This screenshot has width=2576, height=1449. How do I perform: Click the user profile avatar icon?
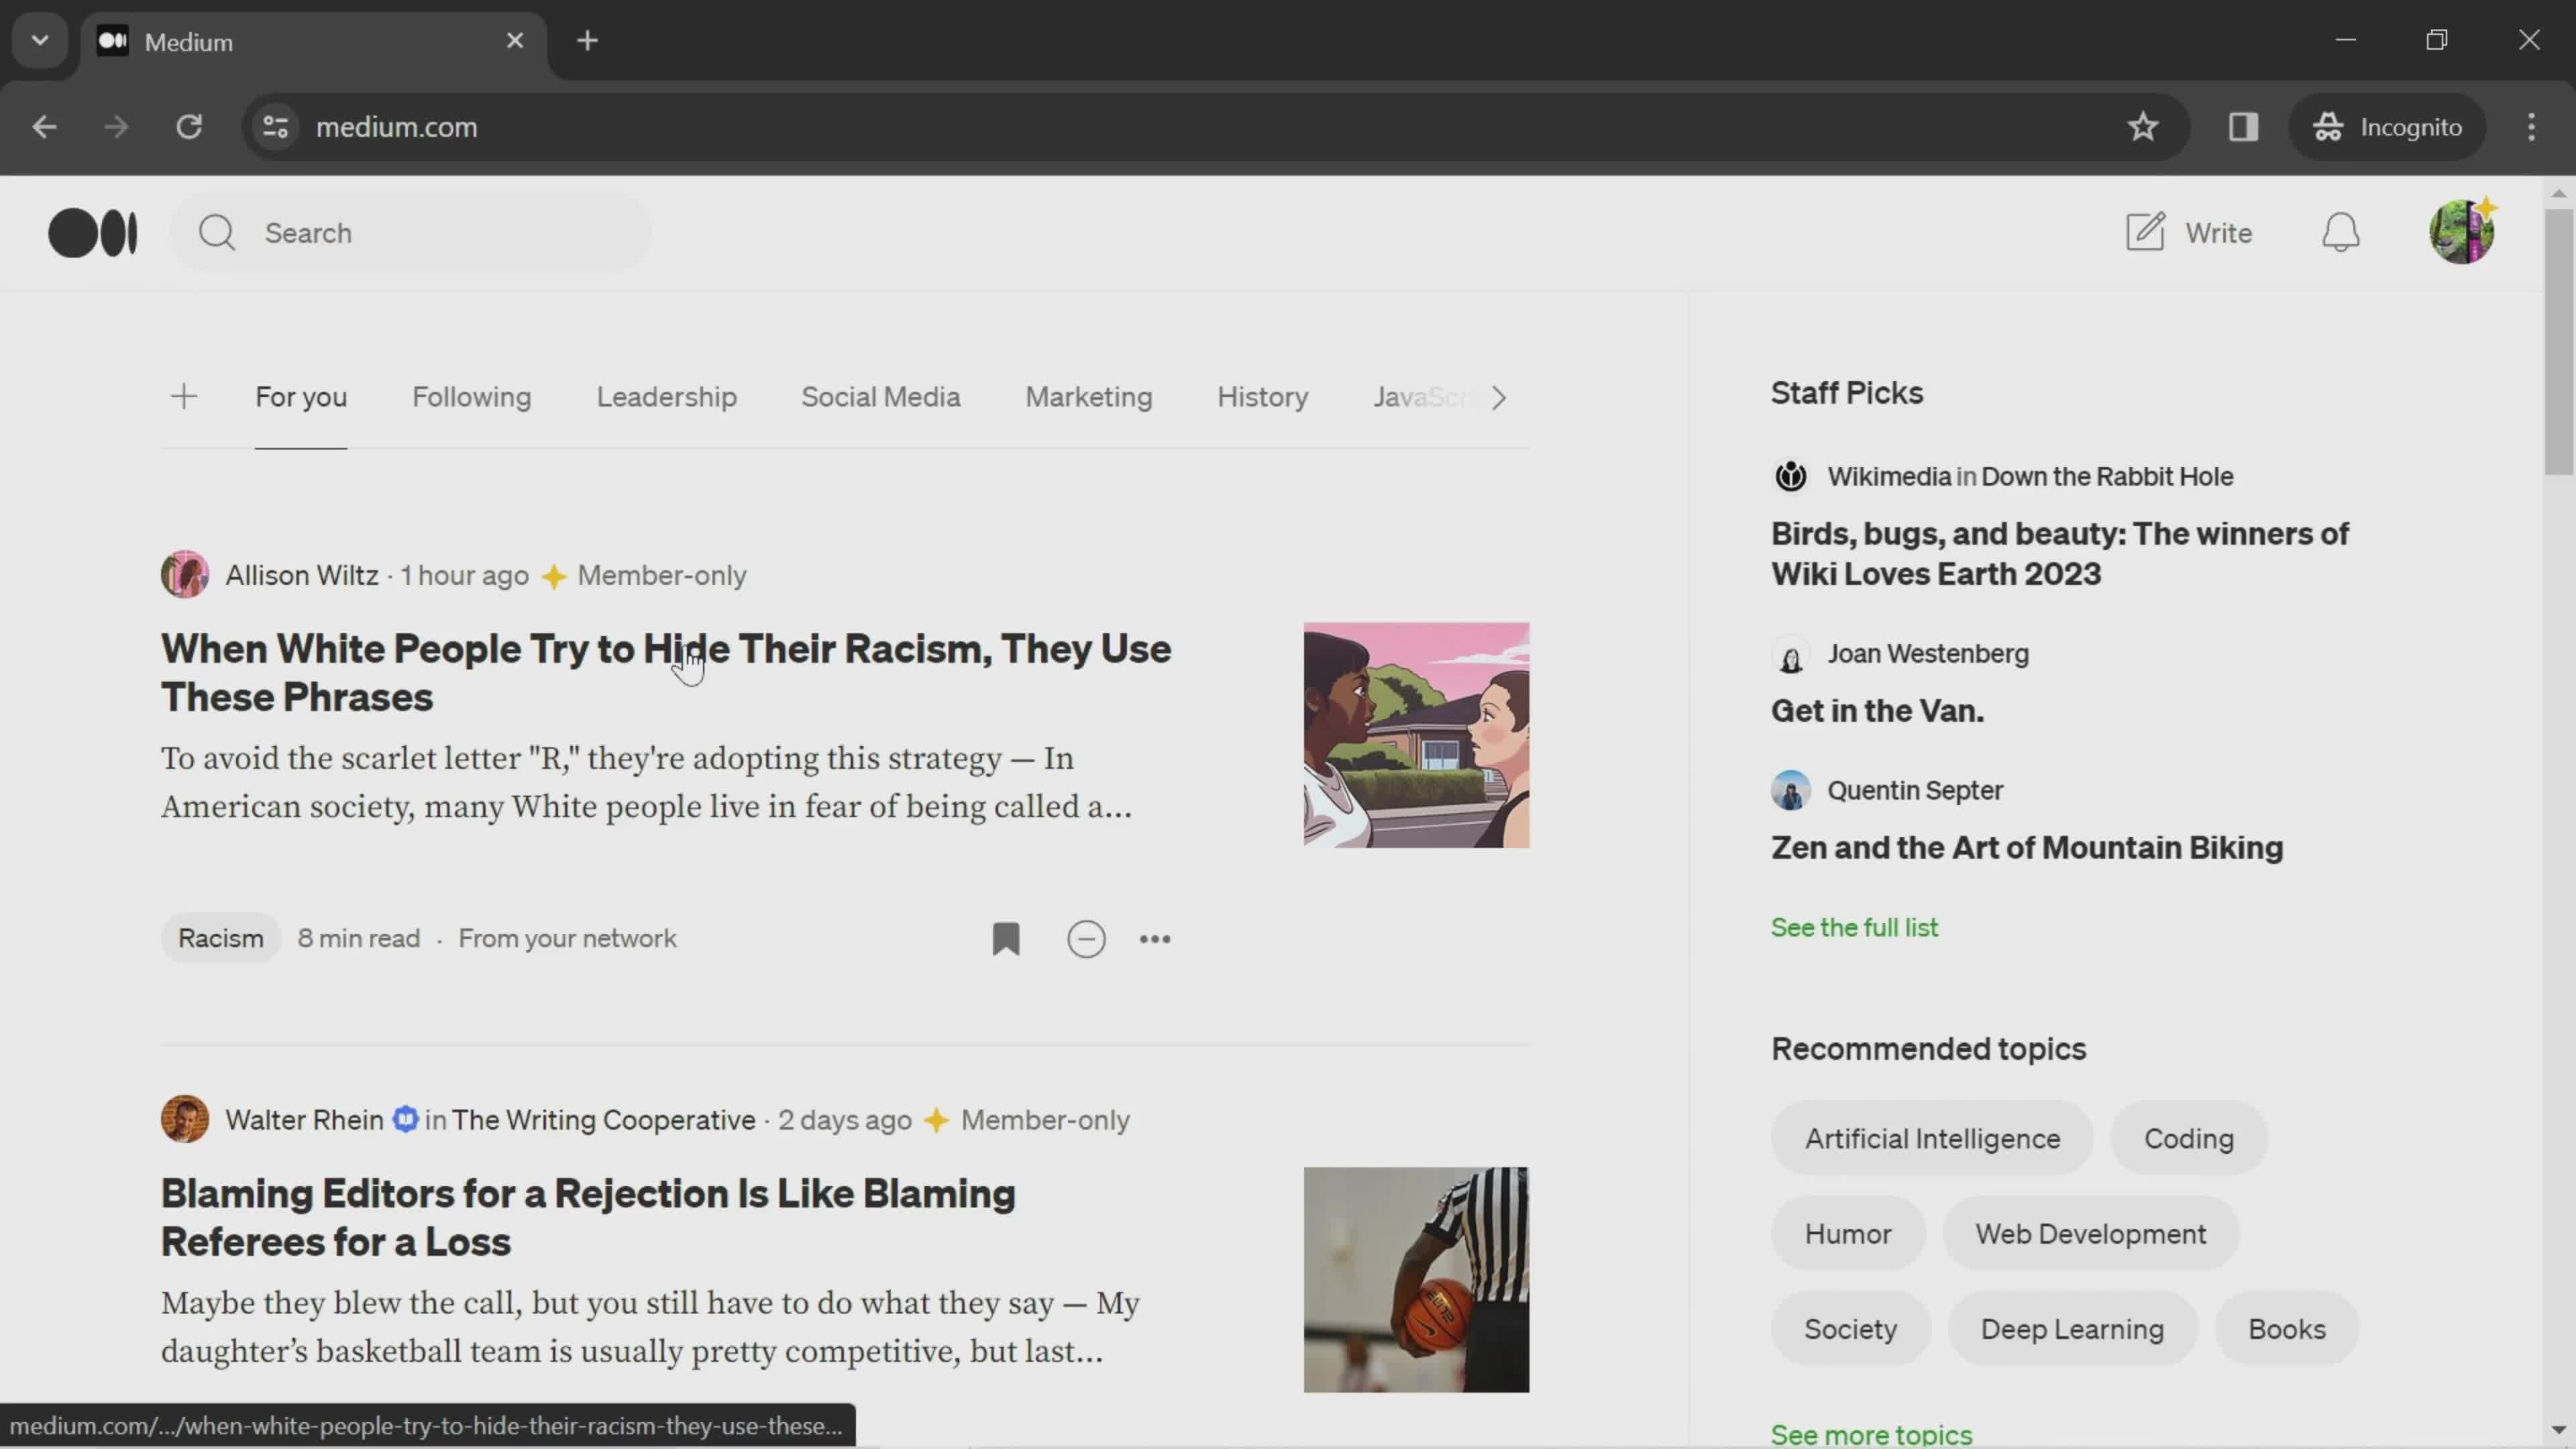2463,231
